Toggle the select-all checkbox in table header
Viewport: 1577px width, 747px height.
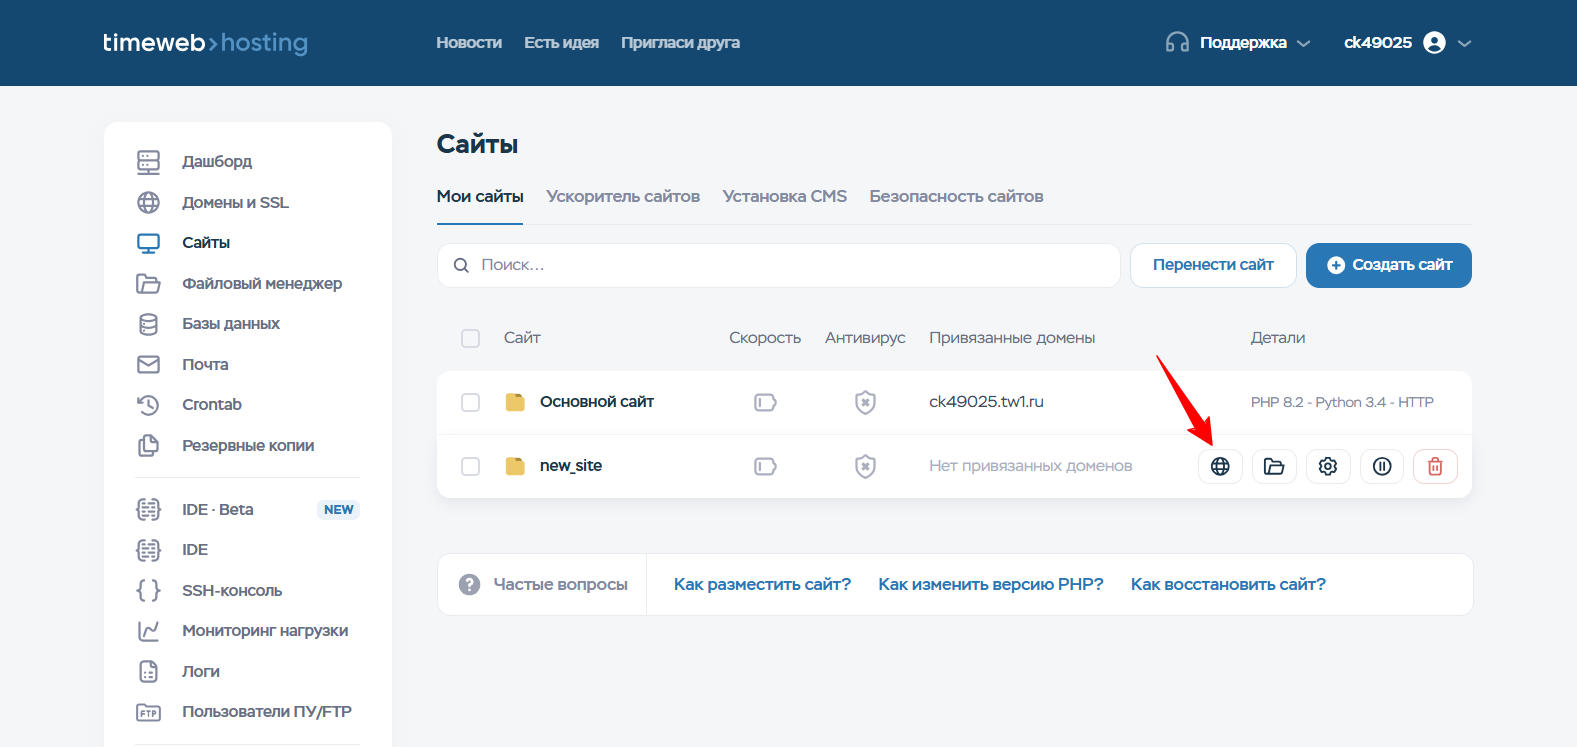tap(470, 338)
